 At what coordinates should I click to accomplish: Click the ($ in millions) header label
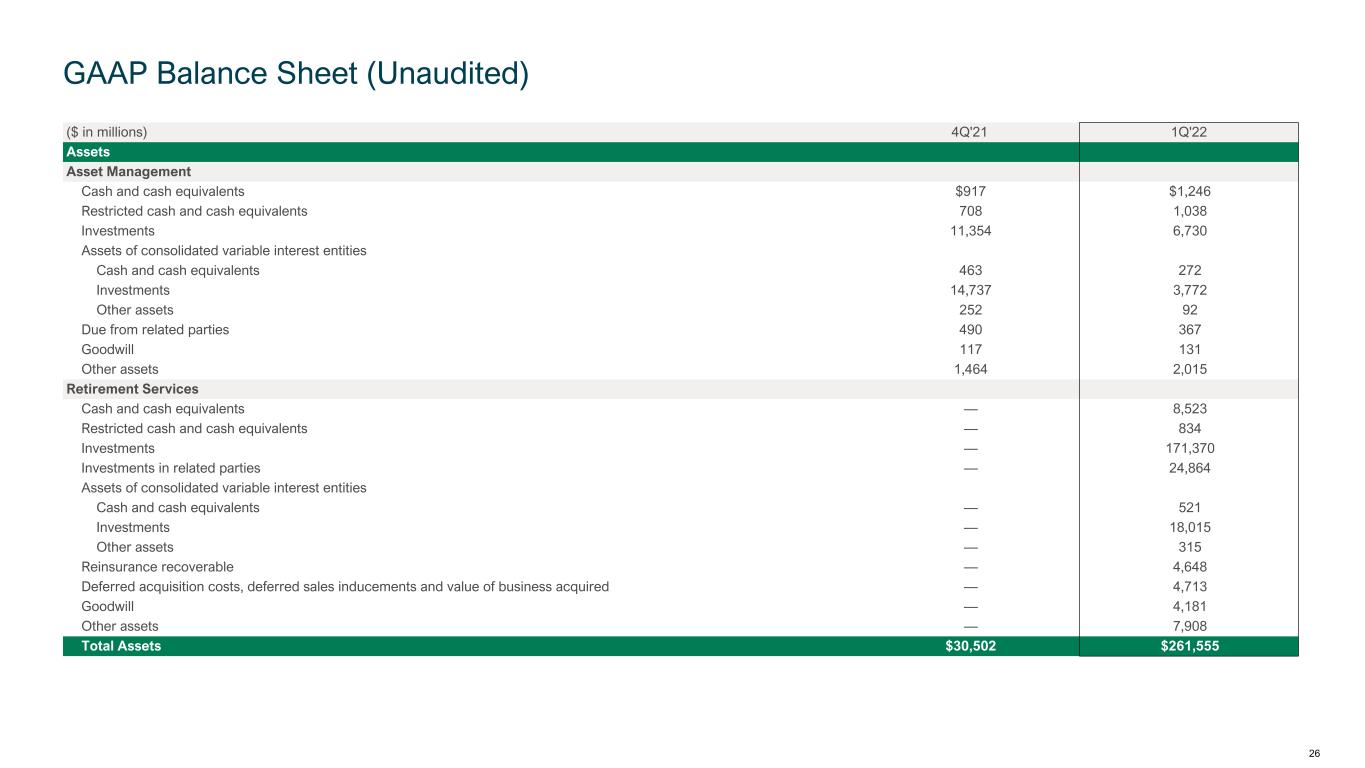107,132
